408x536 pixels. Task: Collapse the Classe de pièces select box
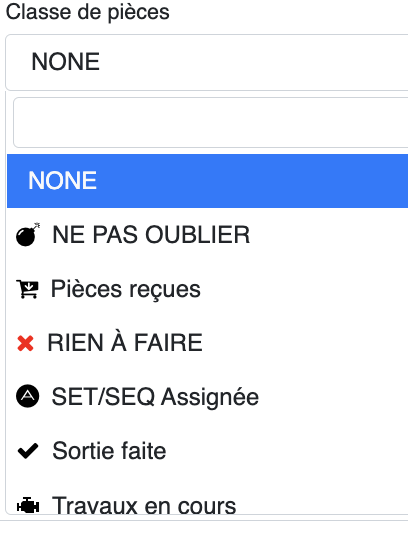coord(207,63)
